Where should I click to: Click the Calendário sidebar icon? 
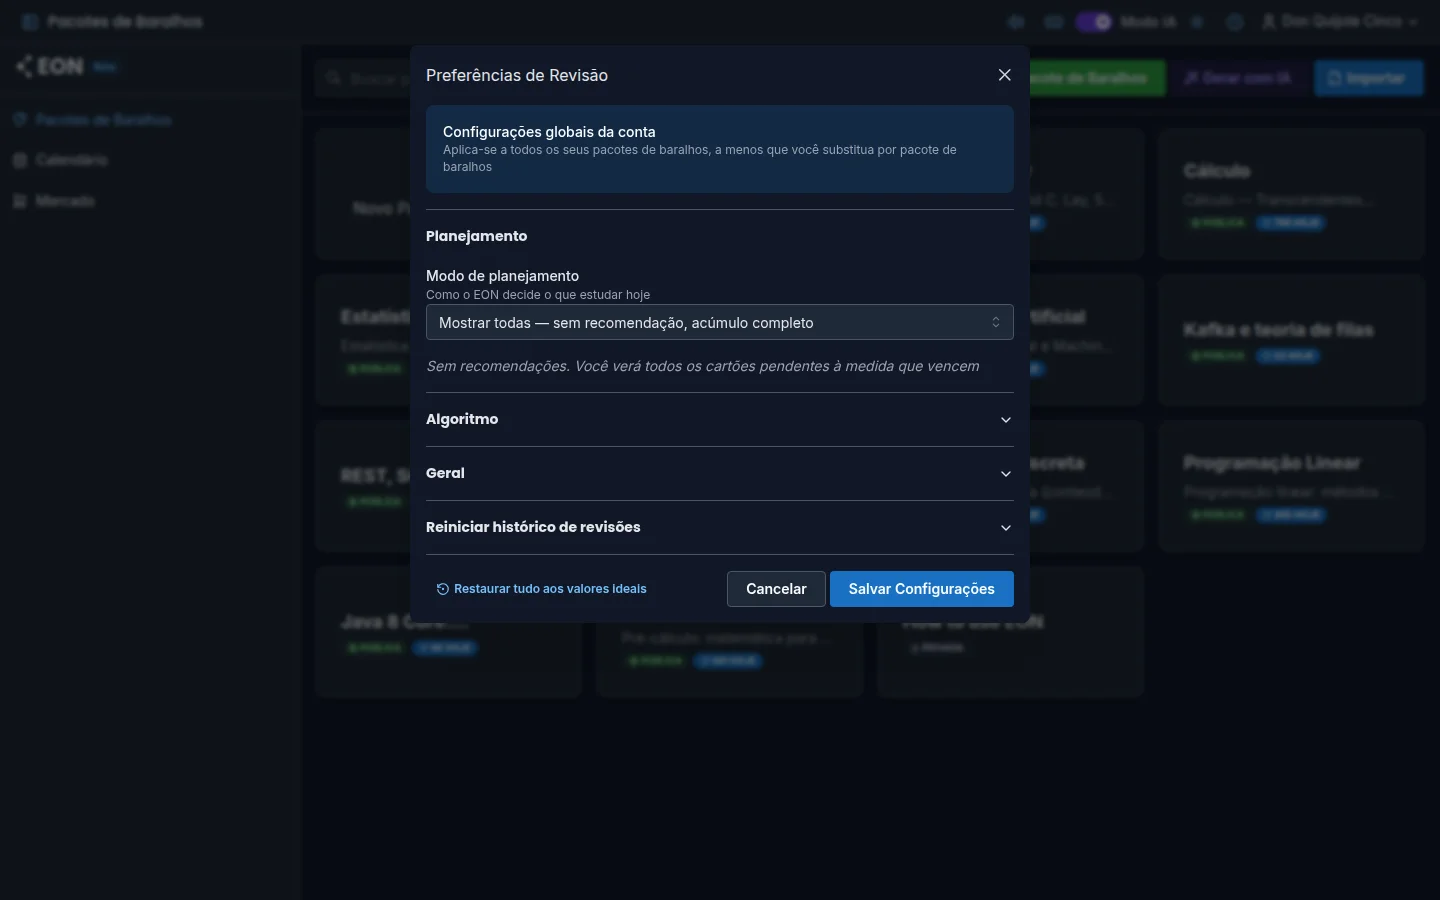tap(20, 160)
